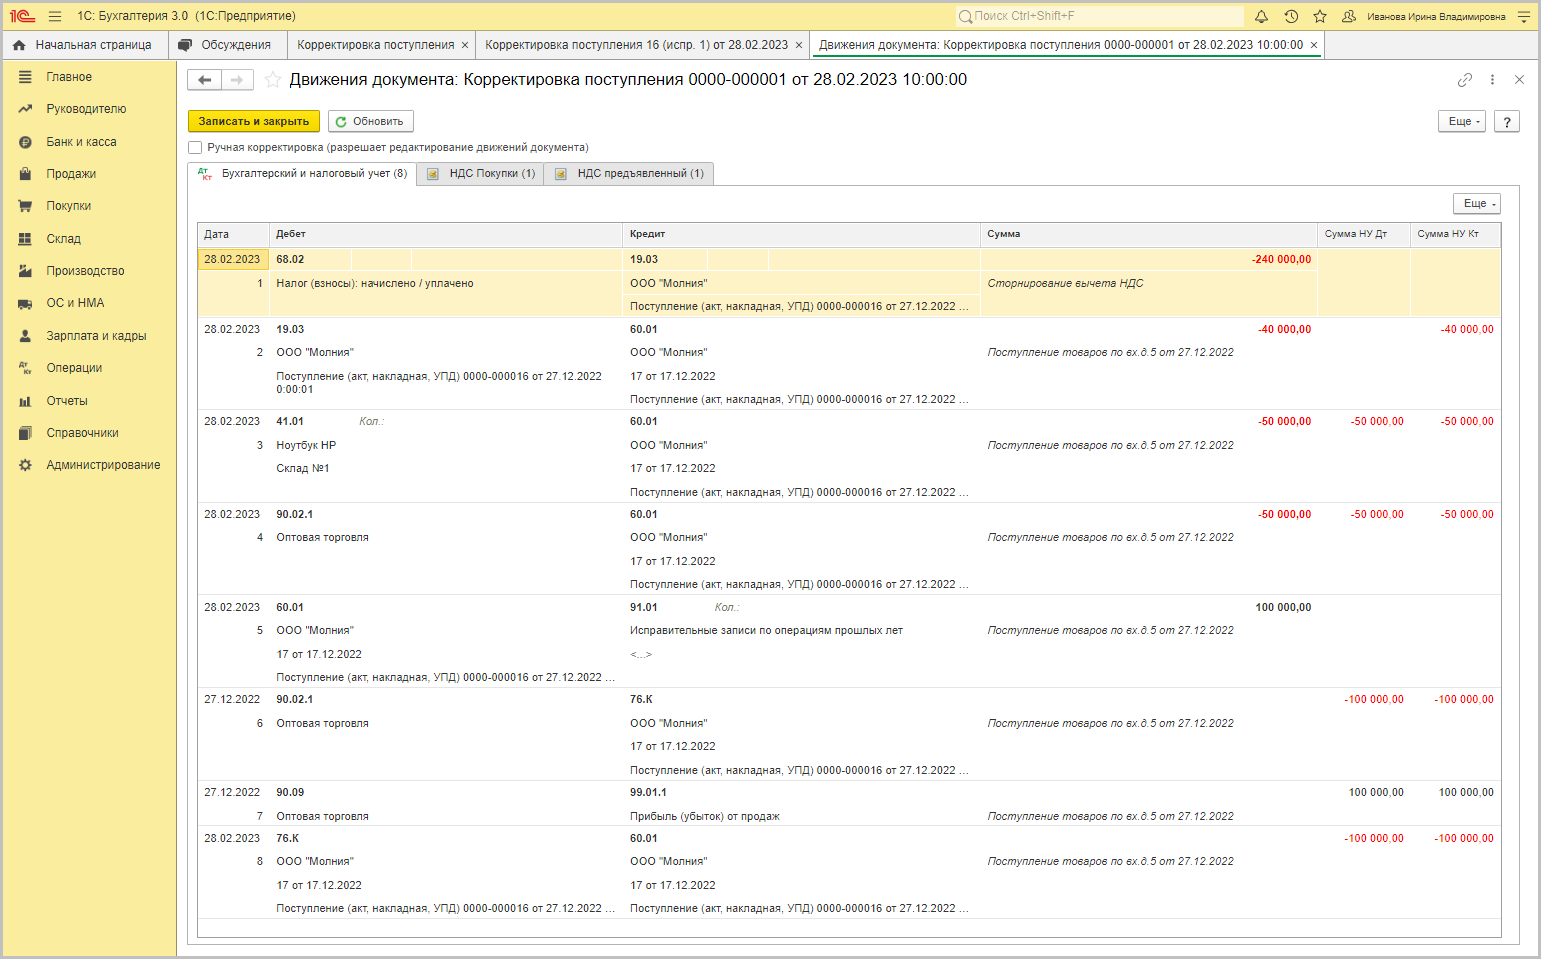Image resolution: width=1541 pixels, height=959 pixels.
Task: Focus the search field Поиск Ctrl+Shift+F
Action: point(1100,16)
